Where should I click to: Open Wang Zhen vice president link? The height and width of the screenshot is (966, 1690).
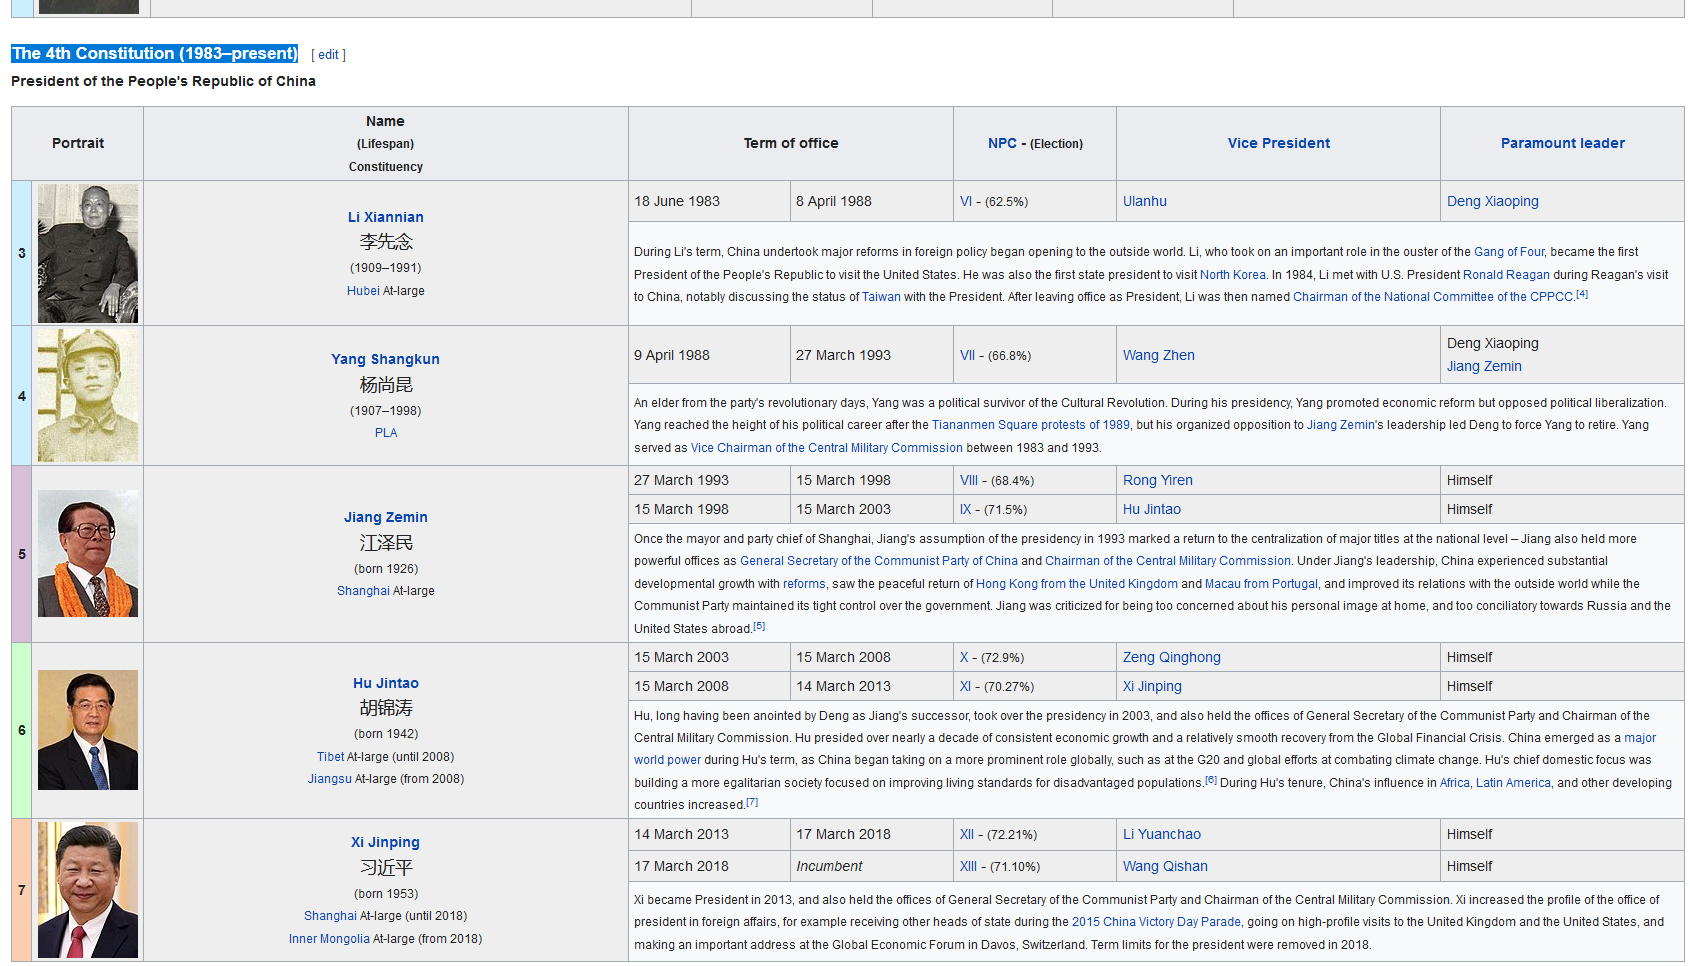coord(1159,355)
